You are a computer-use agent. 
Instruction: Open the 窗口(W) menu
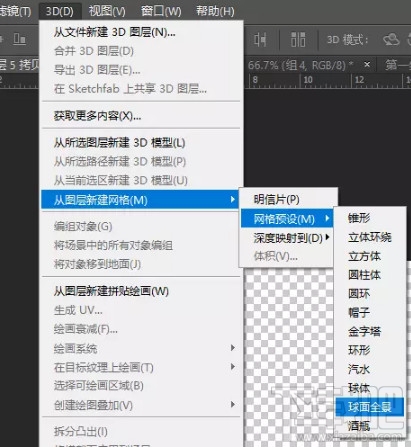click(x=161, y=11)
